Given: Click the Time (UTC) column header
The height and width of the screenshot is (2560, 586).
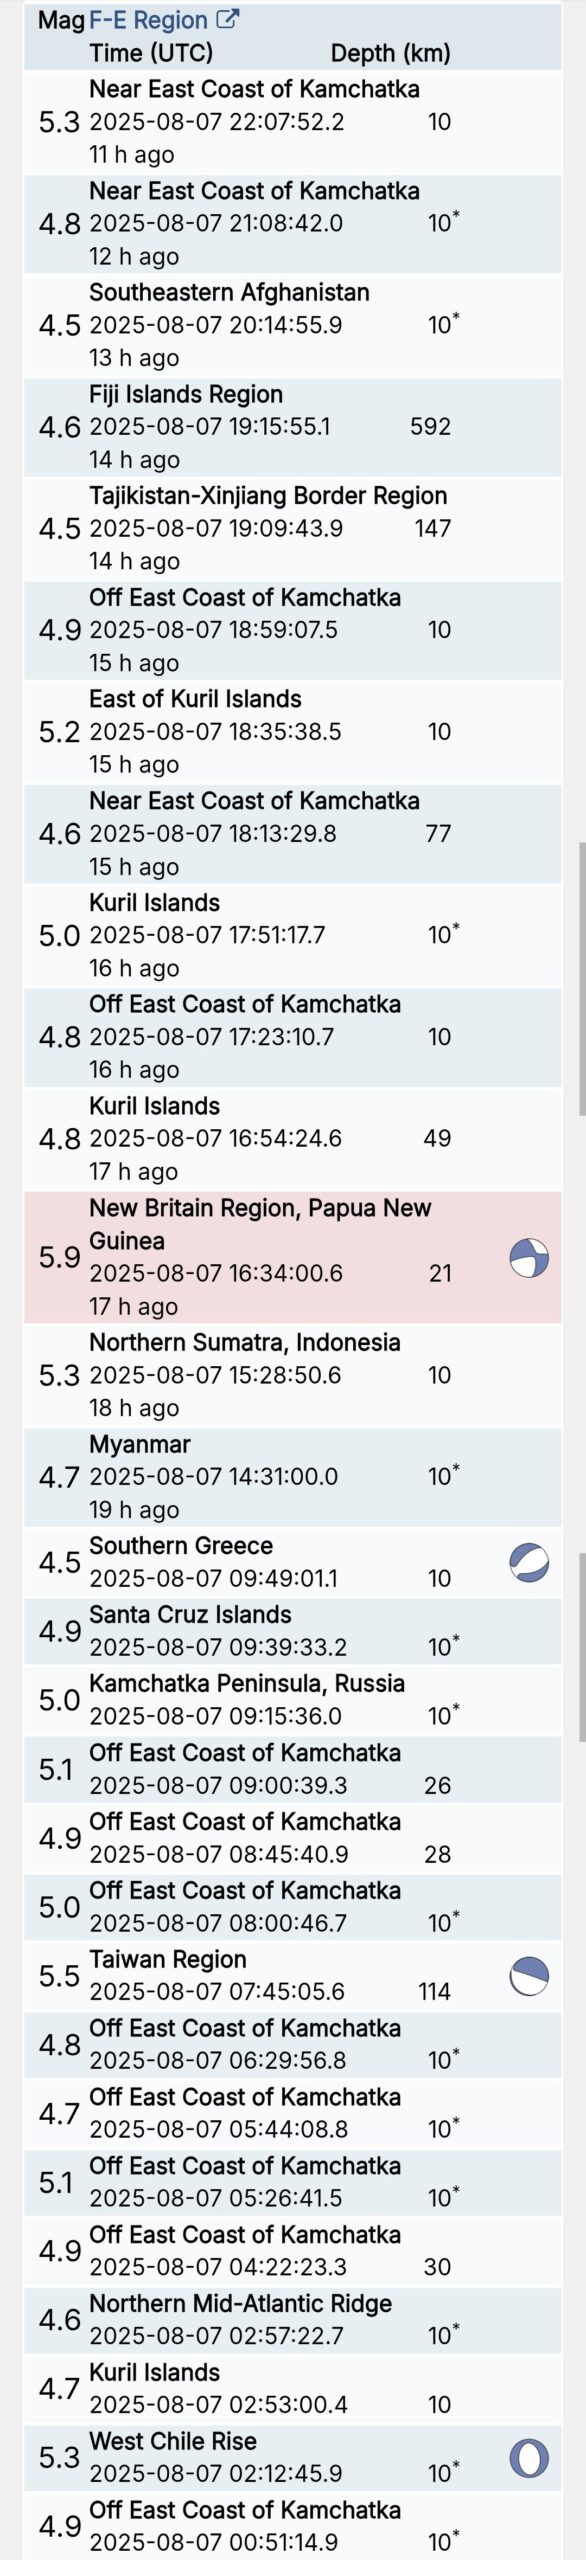Looking at the screenshot, I should pyautogui.click(x=151, y=53).
